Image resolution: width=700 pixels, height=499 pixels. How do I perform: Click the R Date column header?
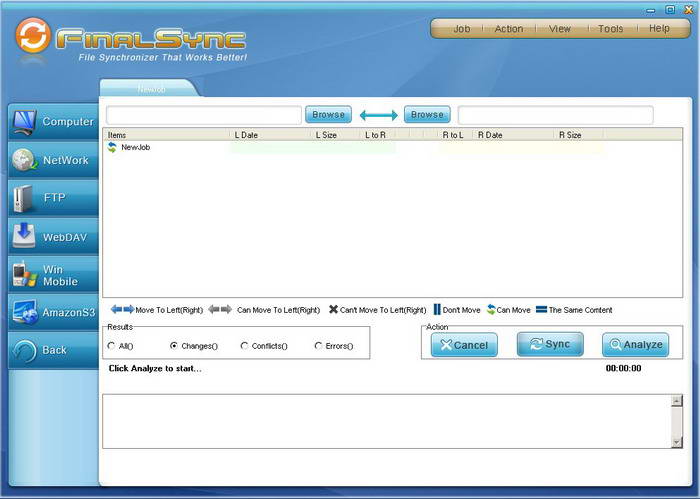514,135
